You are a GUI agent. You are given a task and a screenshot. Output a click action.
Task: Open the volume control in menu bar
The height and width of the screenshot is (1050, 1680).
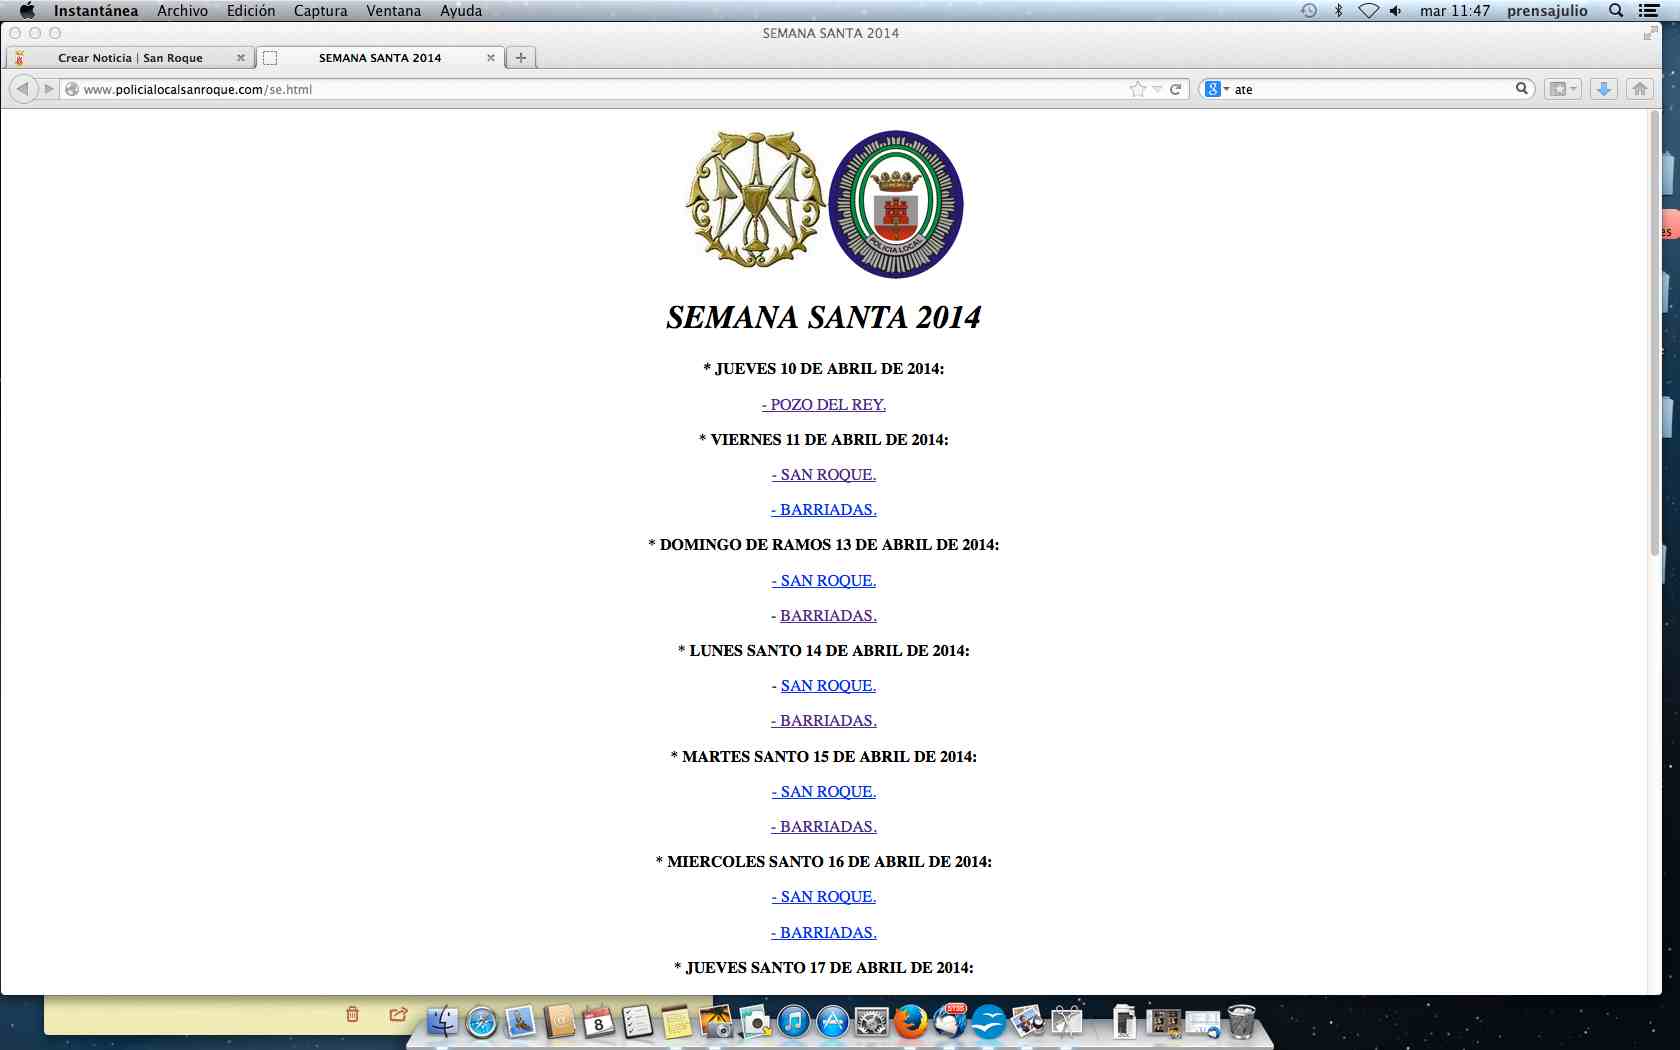[x=1396, y=11]
